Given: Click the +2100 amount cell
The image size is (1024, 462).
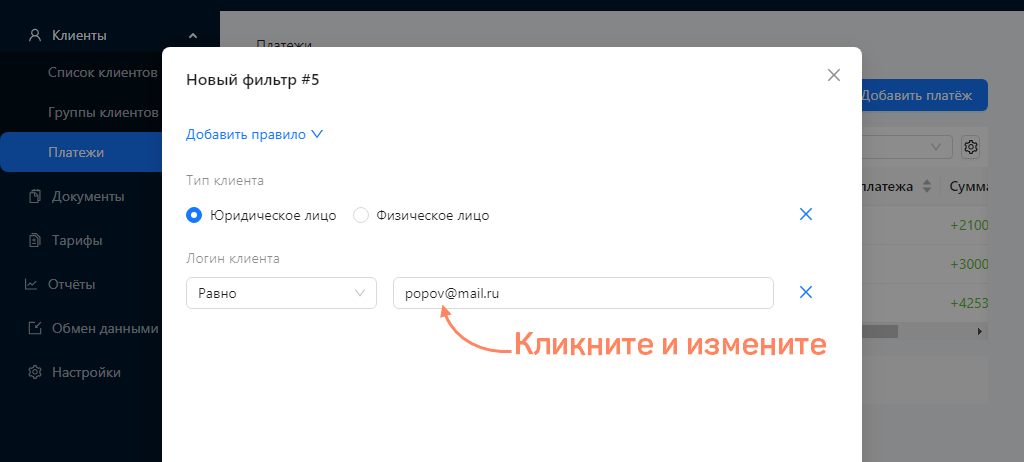Looking at the screenshot, I should tap(969, 225).
